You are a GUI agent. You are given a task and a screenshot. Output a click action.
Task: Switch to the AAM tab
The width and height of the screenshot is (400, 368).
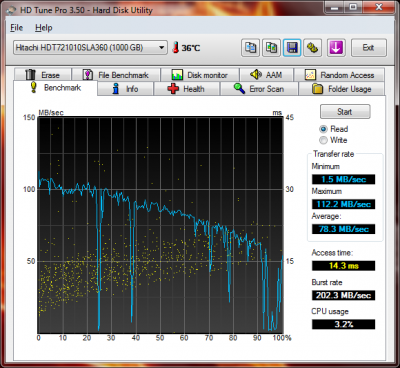click(x=267, y=75)
